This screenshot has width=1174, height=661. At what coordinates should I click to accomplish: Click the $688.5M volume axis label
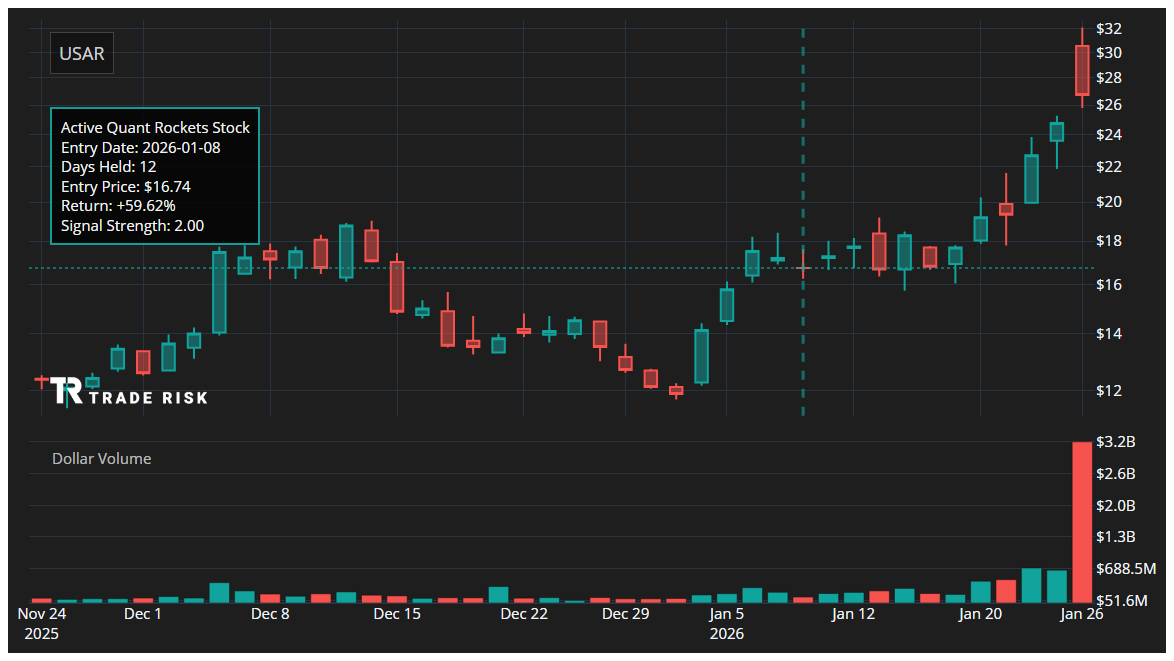tap(1126, 569)
